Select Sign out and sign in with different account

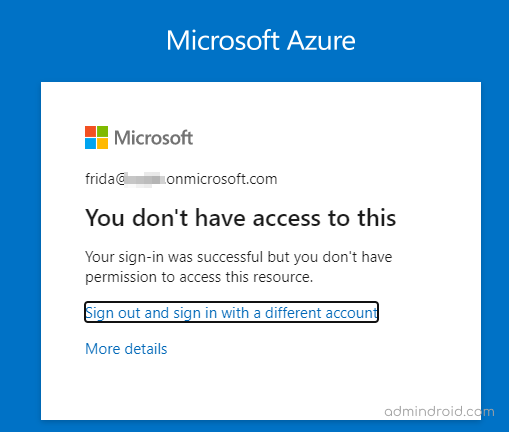231,312
